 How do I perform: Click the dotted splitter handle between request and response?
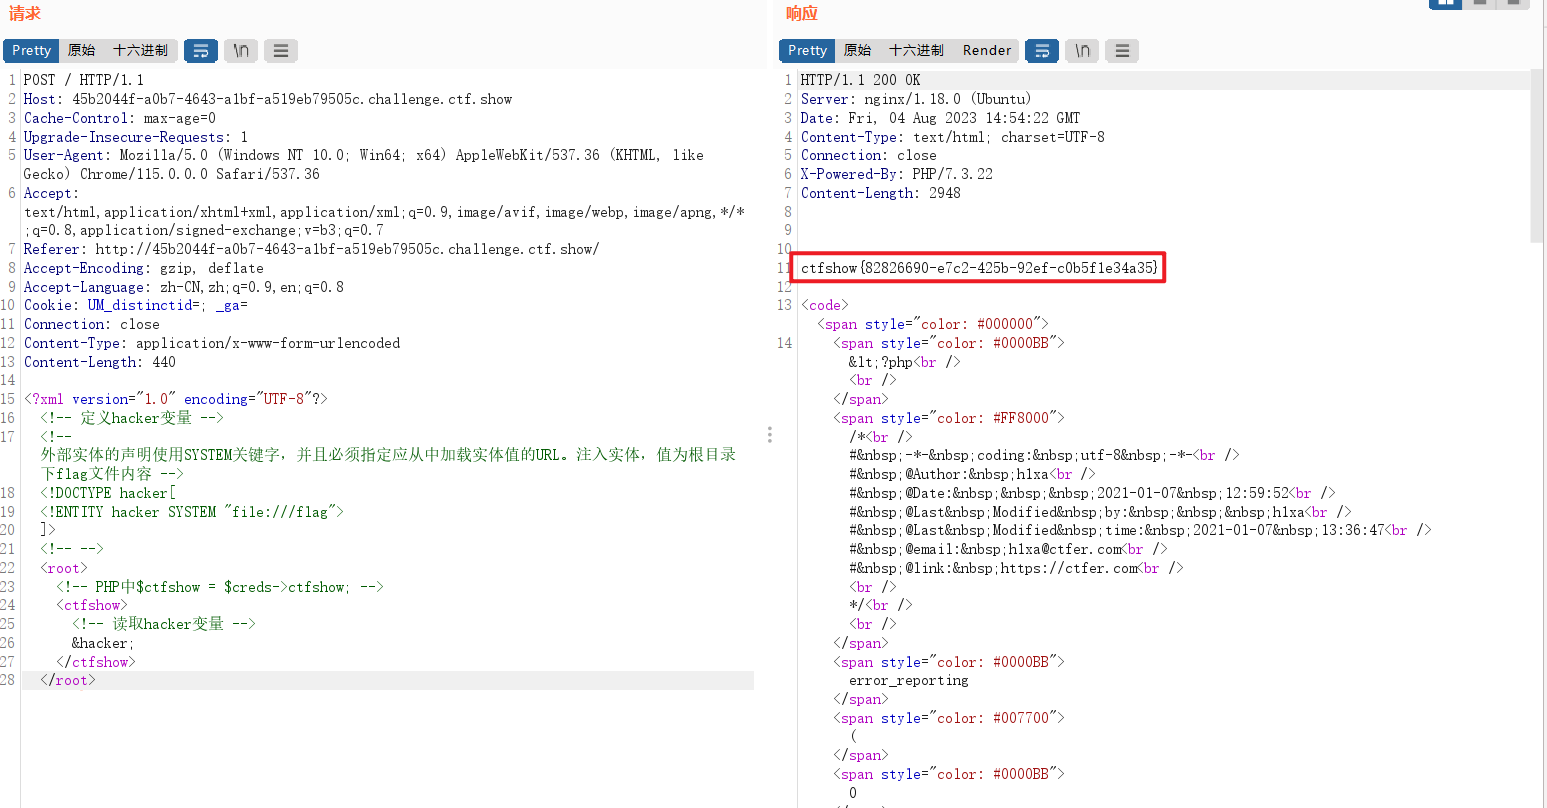769,435
